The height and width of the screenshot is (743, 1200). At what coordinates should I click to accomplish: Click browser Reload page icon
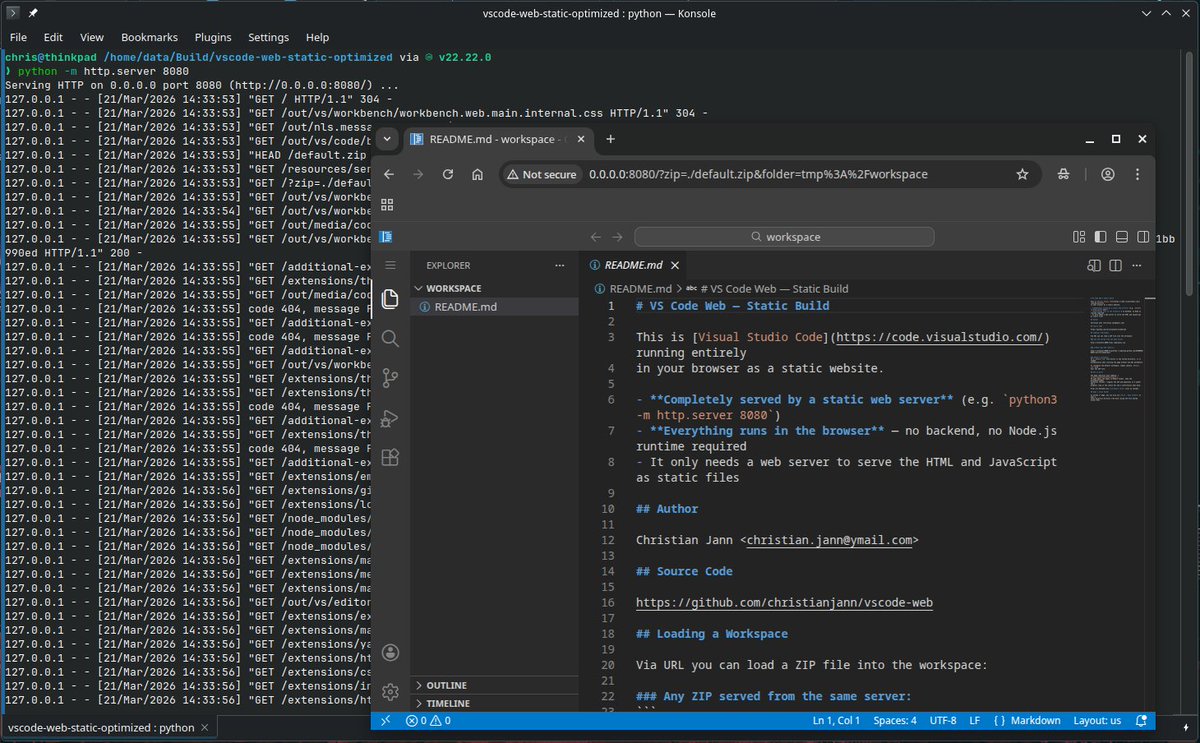(448, 174)
